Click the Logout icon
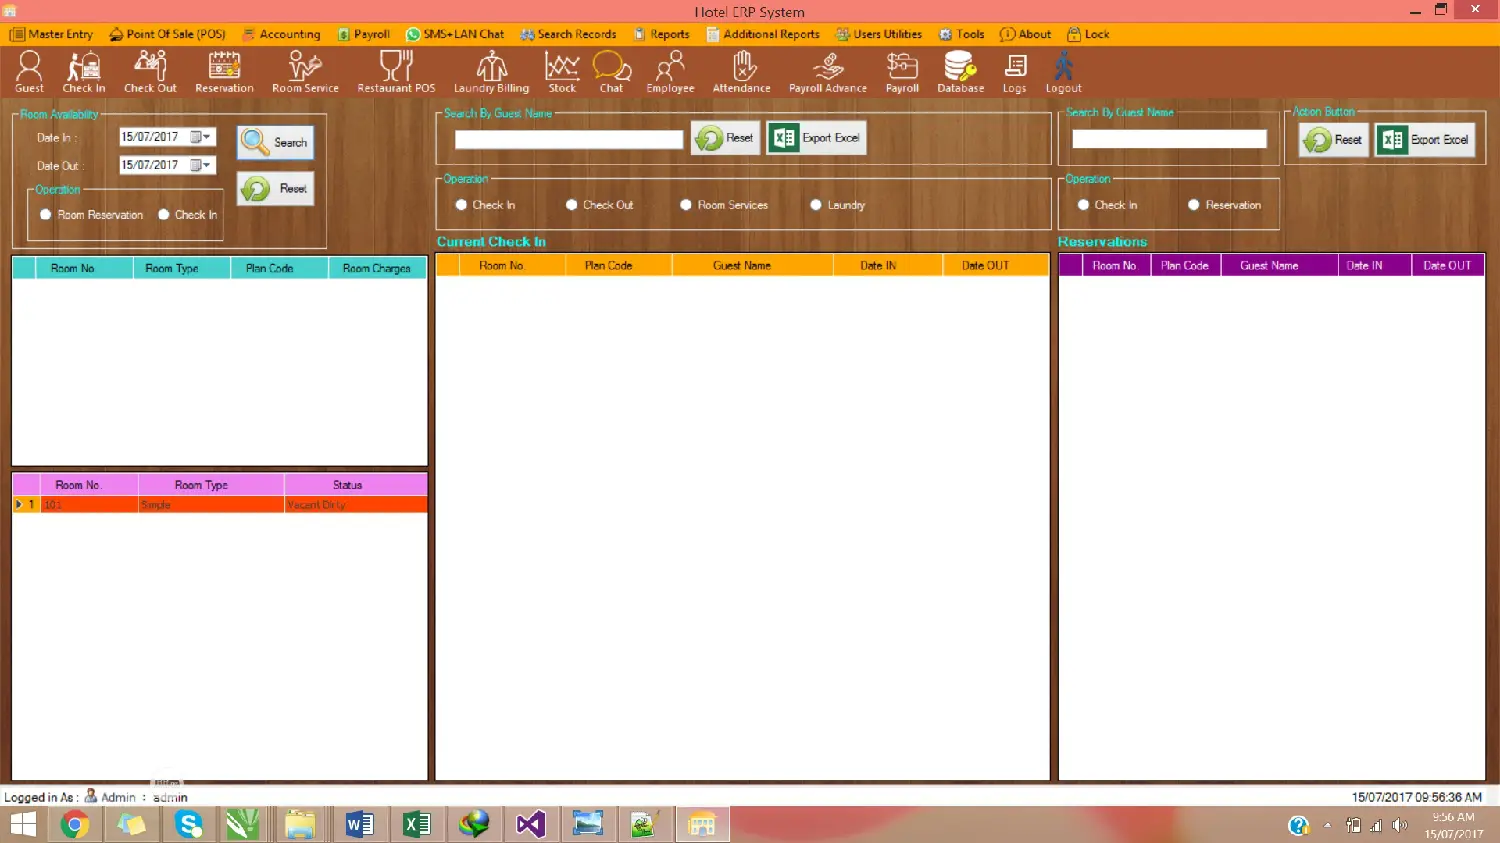The width and height of the screenshot is (1500, 843). click(x=1063, y=72)
